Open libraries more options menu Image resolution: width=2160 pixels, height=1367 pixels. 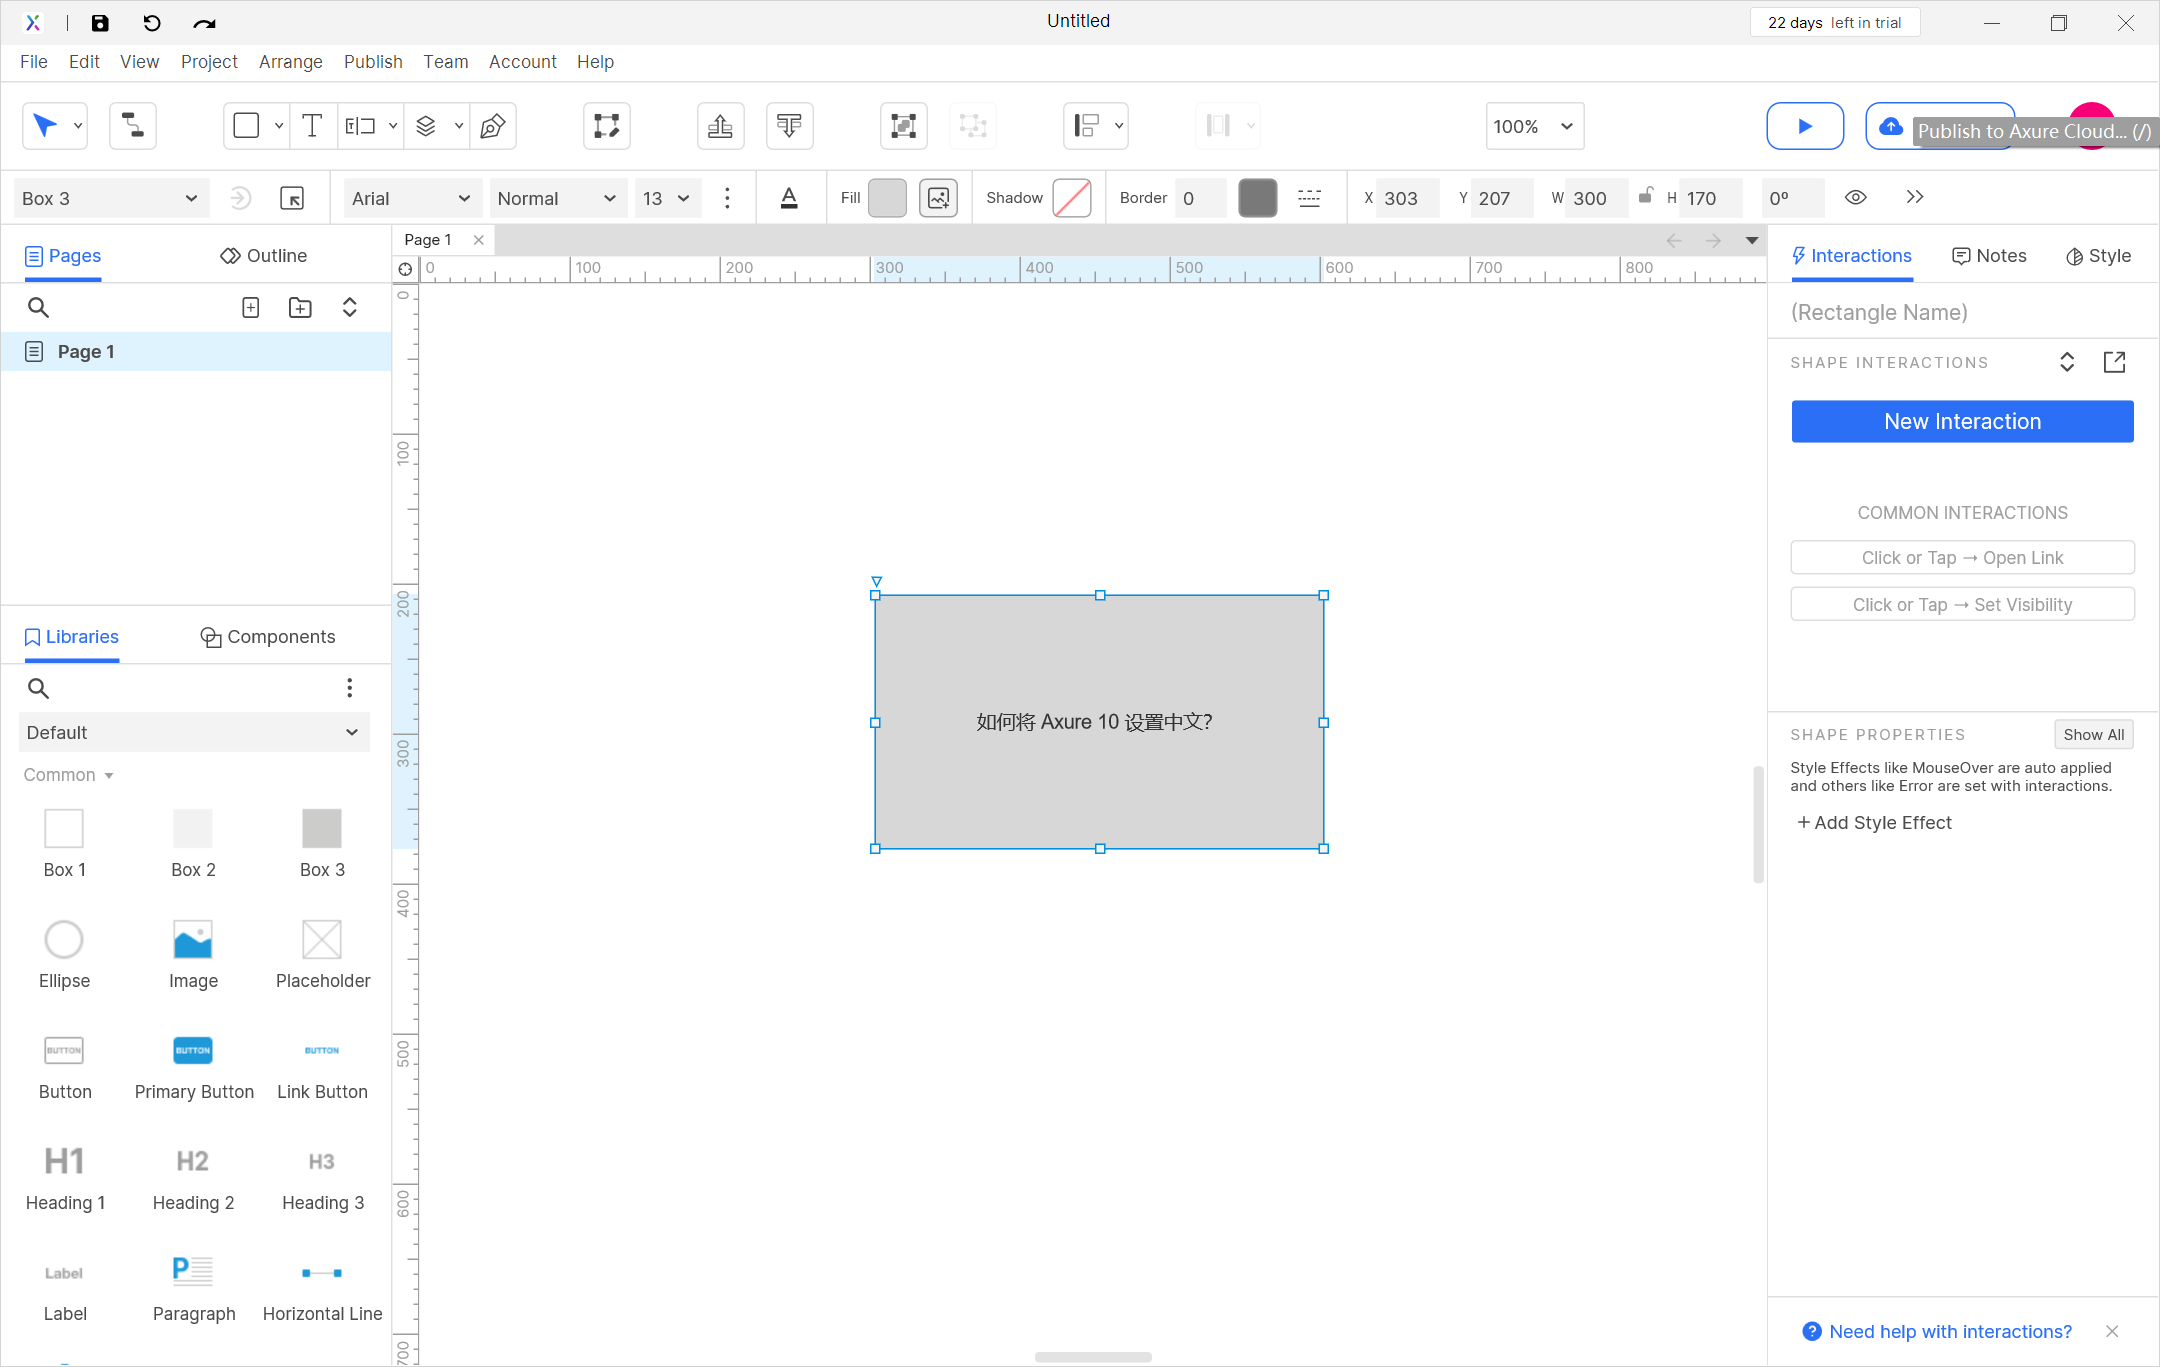349,688
